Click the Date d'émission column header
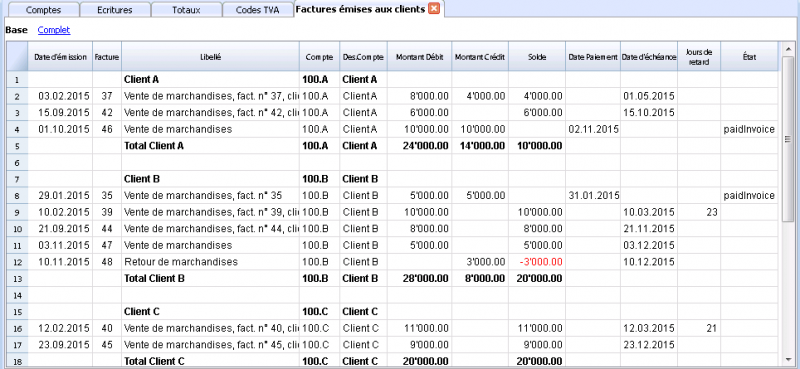The width and height of the screenshot is (800, 369). click(x=60, y=57)
